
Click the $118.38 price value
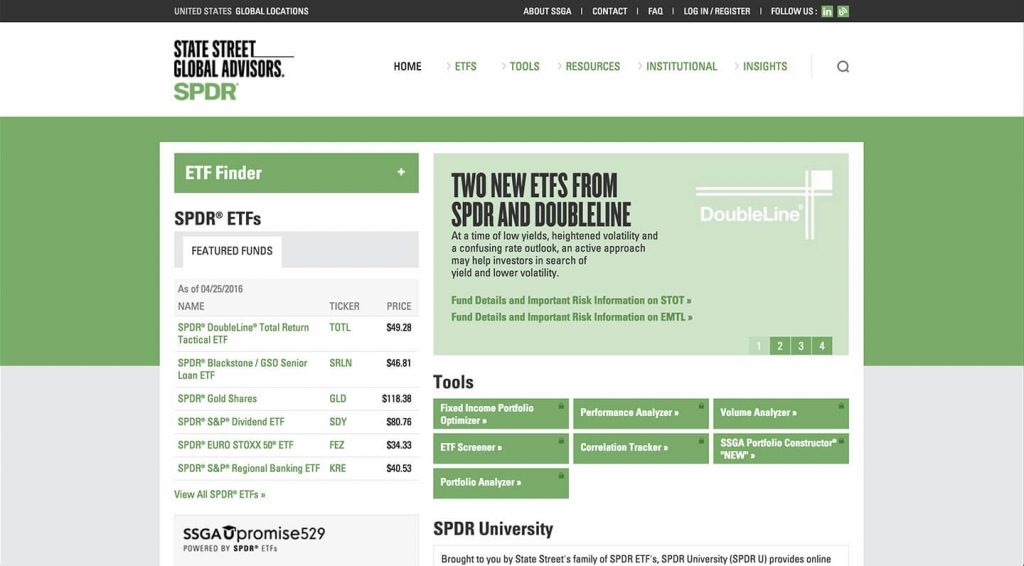click(396, 398)
